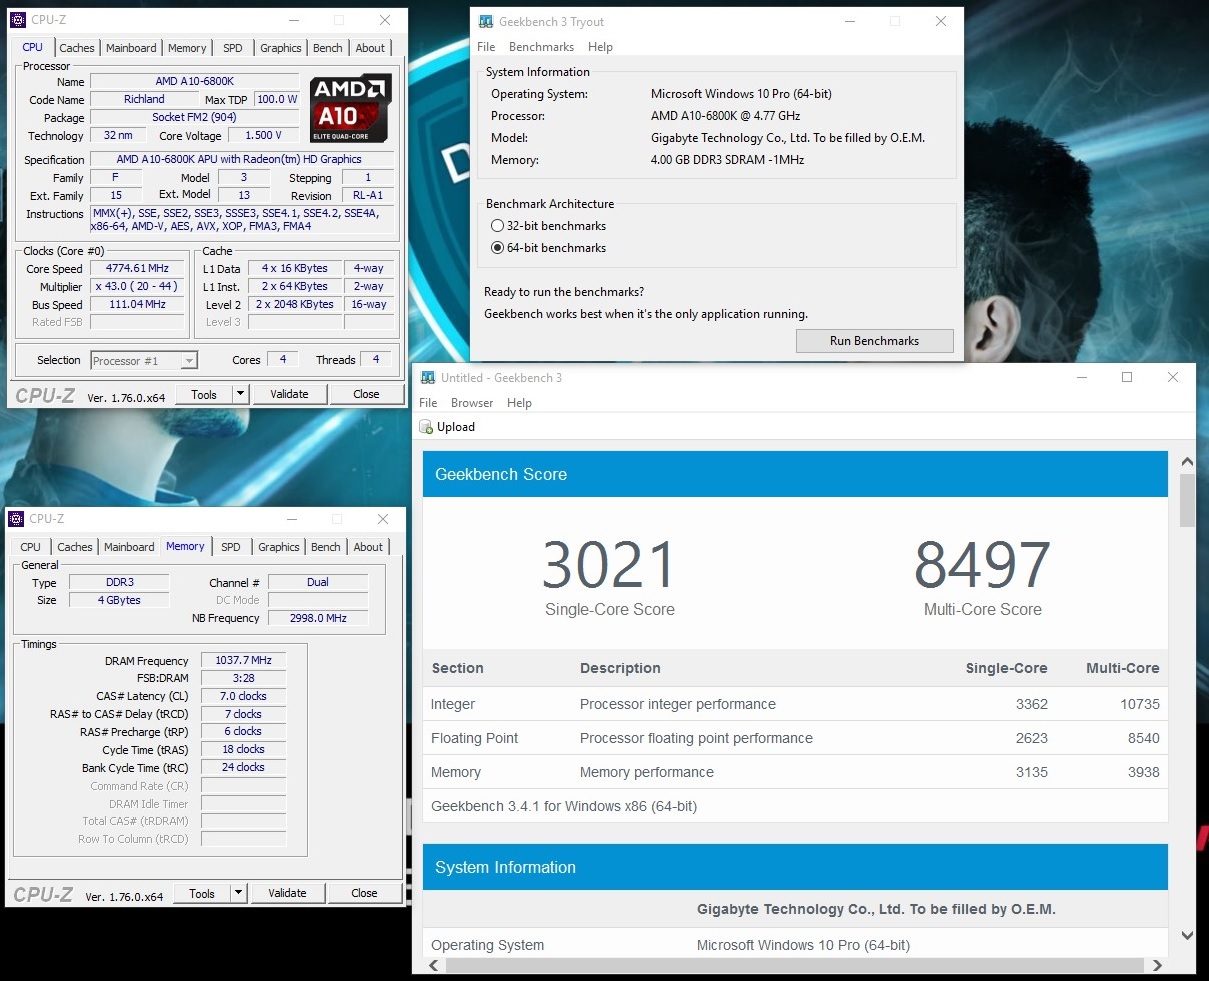
Task: Open File menu in Untitled Geekbench window
Action: [x=428, y=403]
